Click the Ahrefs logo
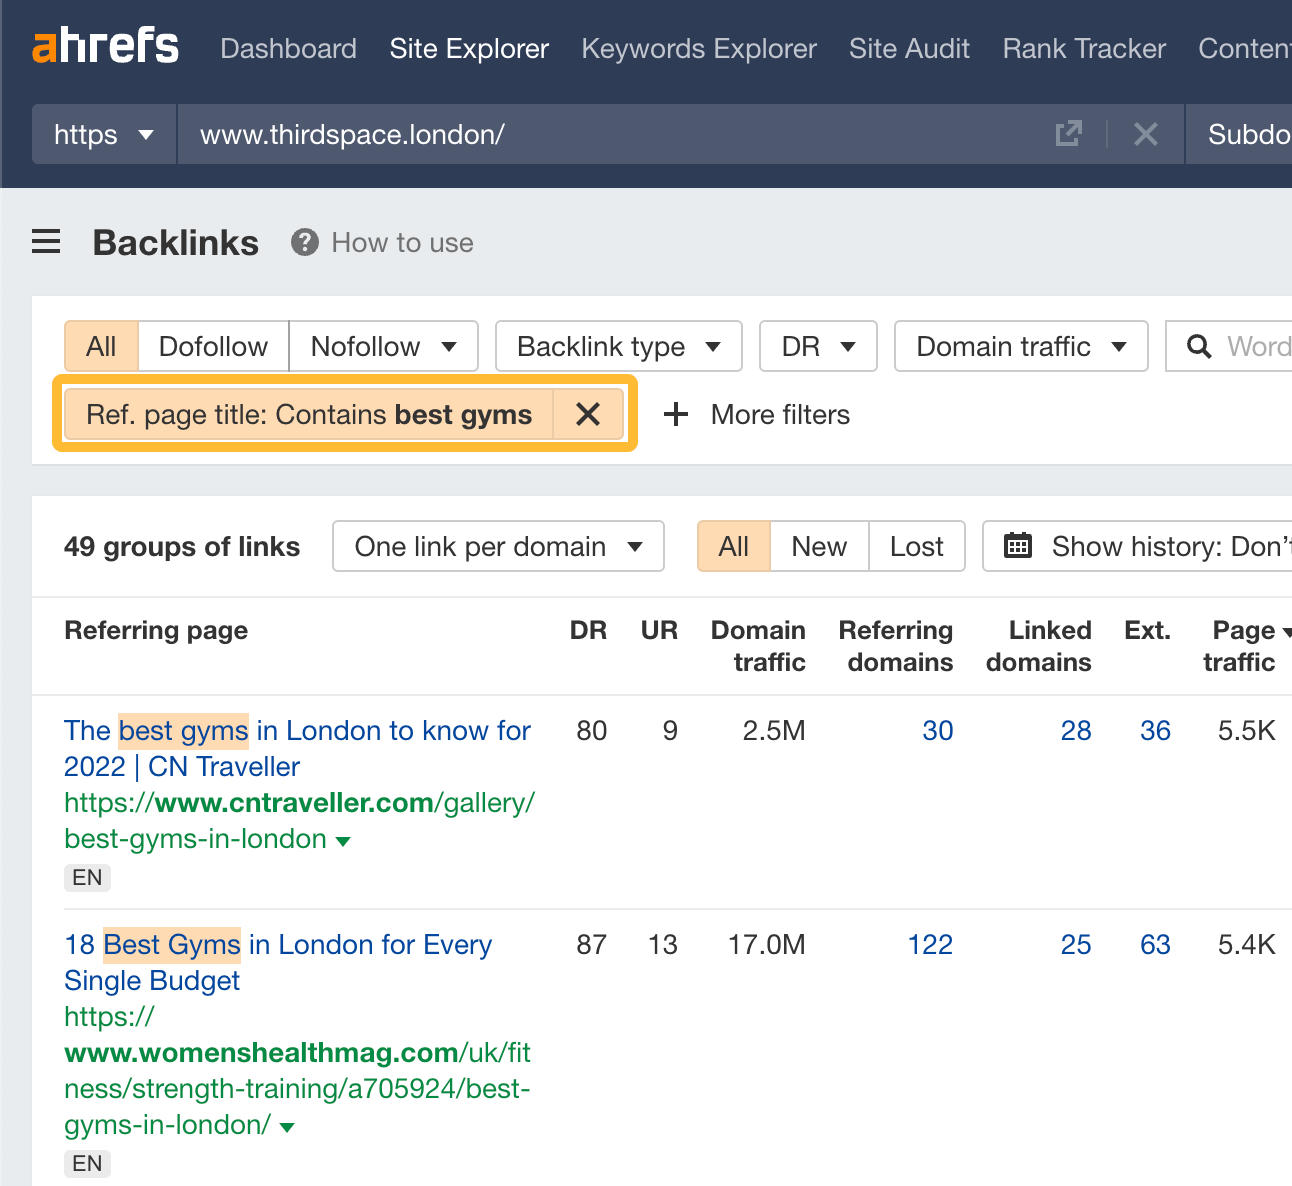This screenshot has width=1292, height=1186. 105,47
